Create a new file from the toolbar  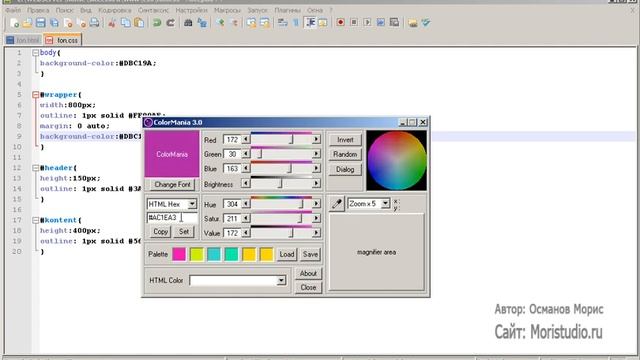tap(14, 23)
